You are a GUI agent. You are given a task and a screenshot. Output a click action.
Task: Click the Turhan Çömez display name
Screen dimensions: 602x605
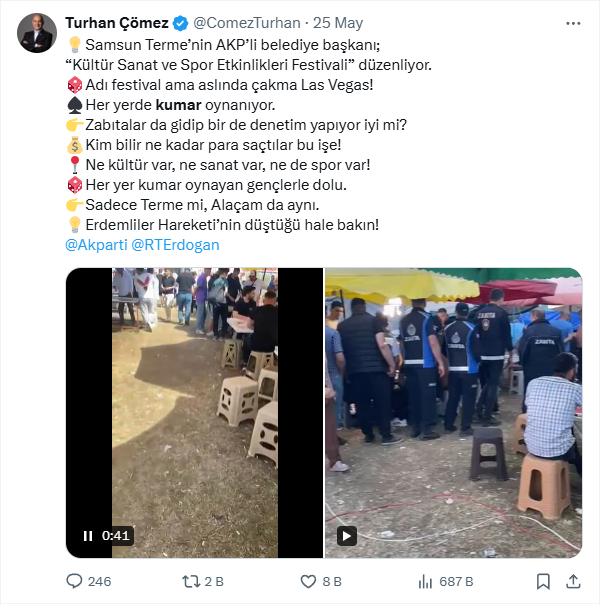click(x=118, y=23)
